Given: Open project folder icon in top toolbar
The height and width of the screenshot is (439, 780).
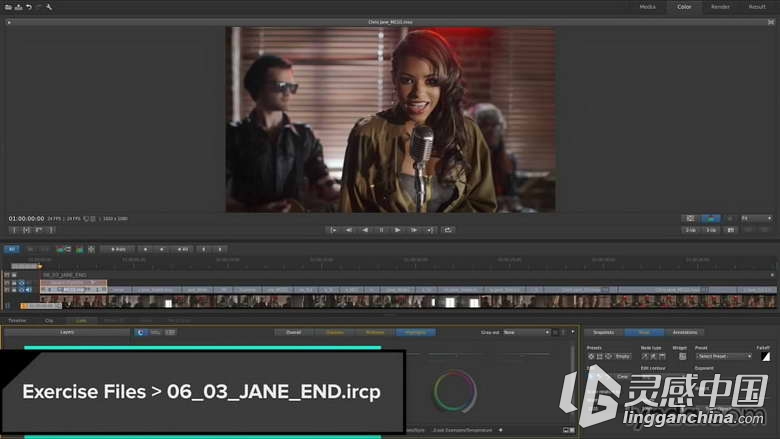Looking at the screenshot, I should pos(8,7).
